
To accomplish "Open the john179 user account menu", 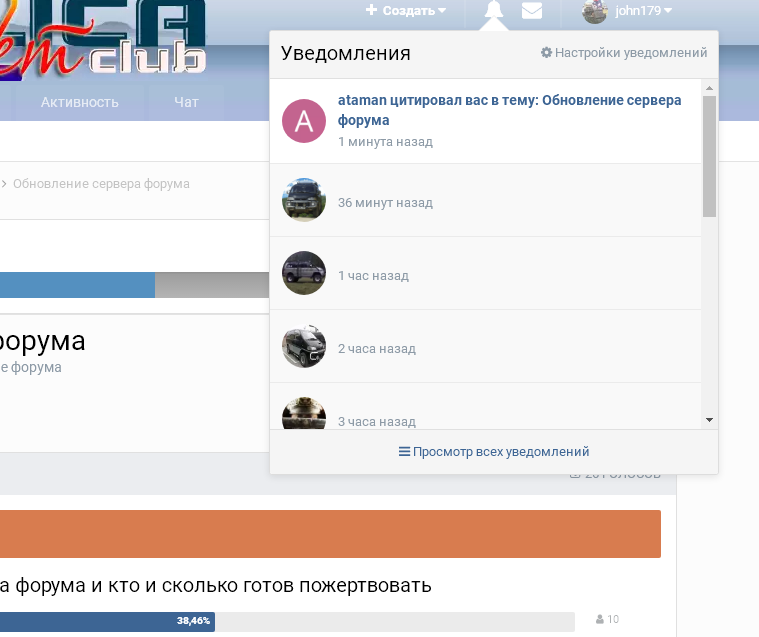I will [x=643, y=11].
